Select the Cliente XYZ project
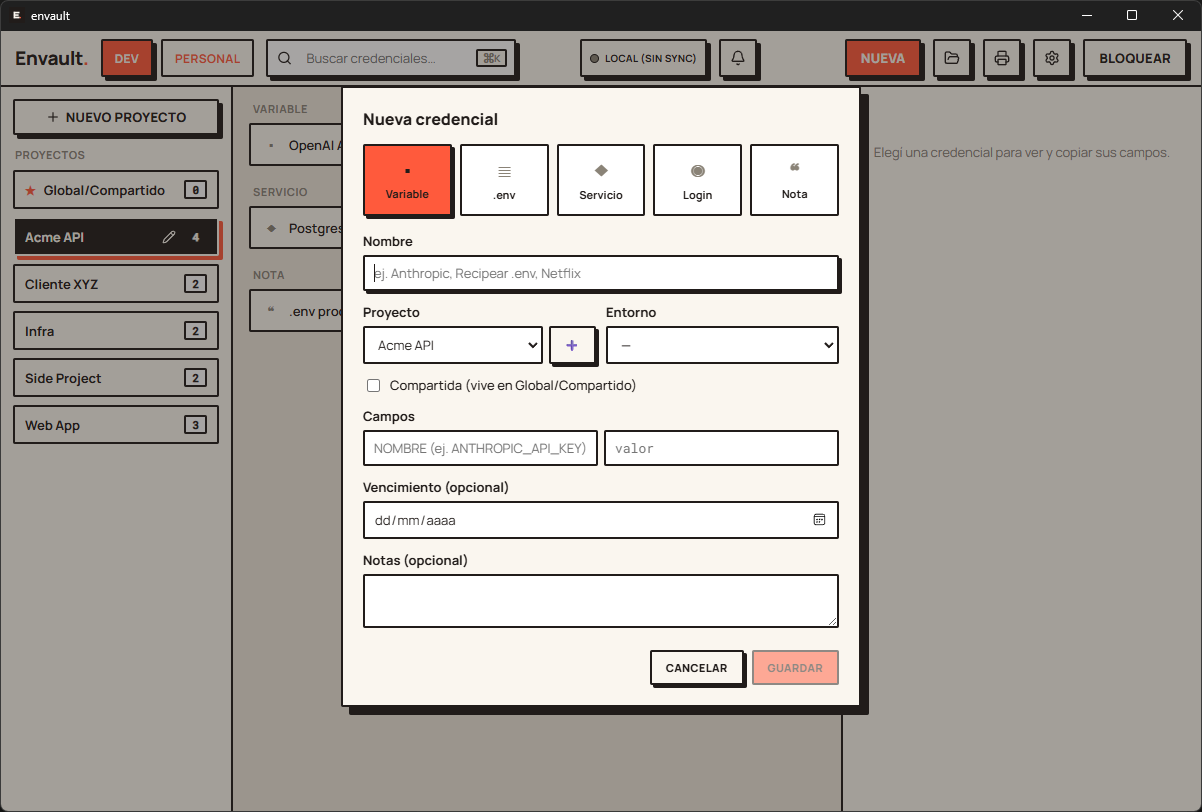 click(115, 284)
